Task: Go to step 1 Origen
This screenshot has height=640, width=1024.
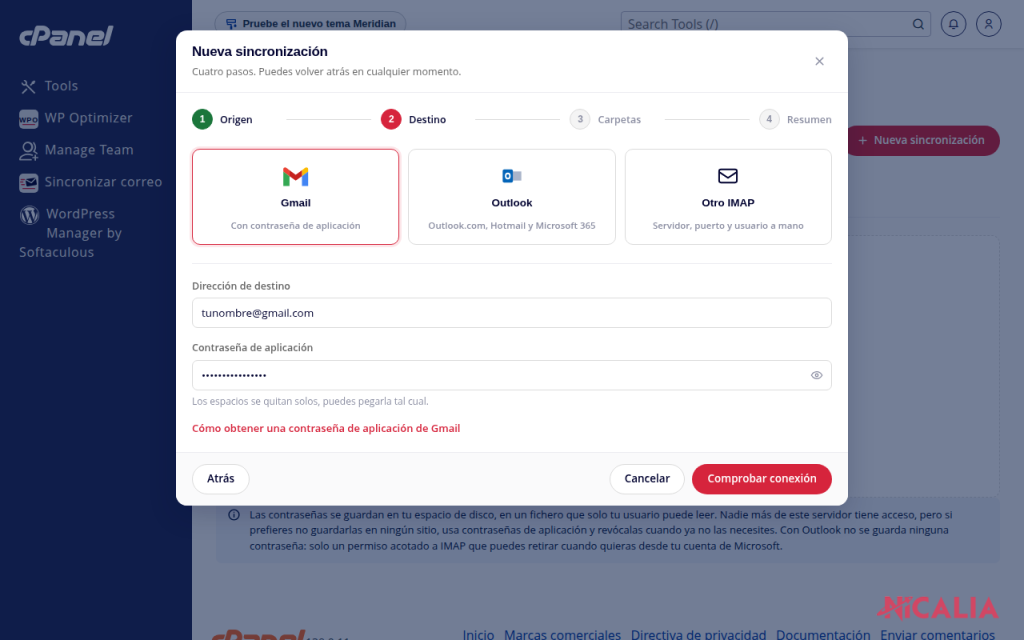Action: pyautogui.click(x=222, y=120)
